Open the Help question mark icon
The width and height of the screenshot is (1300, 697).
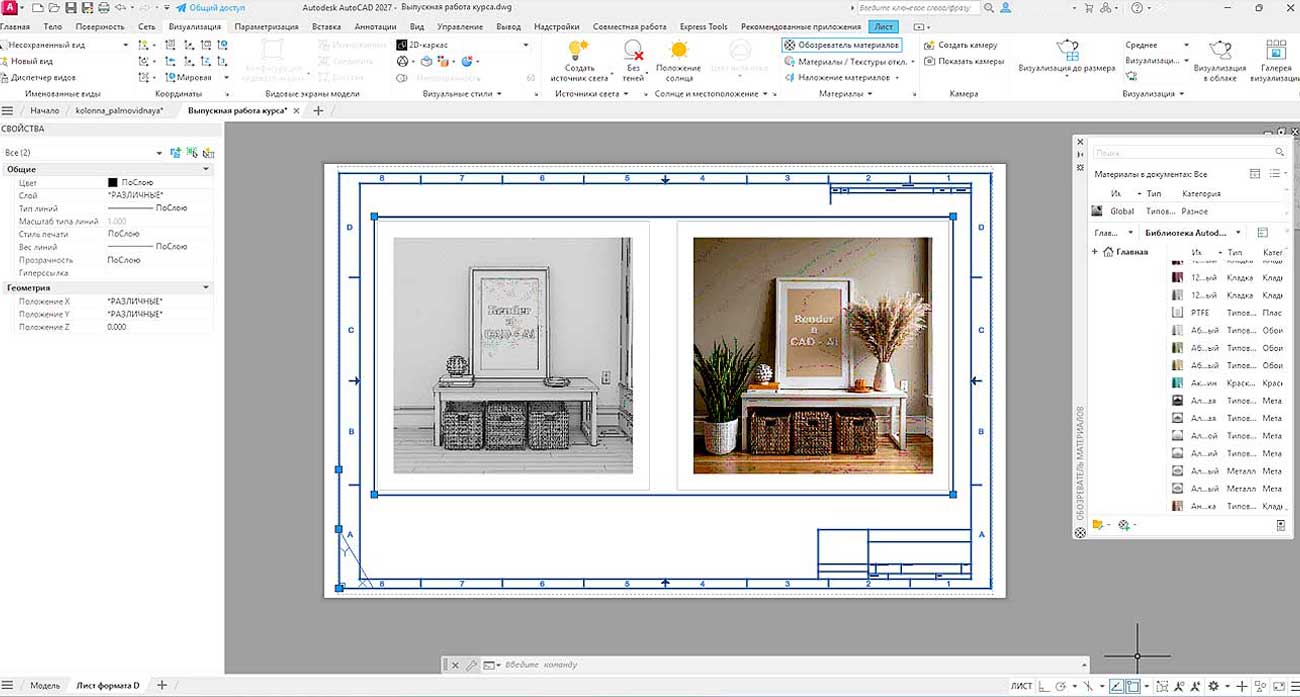click(x=1137, y=7)
